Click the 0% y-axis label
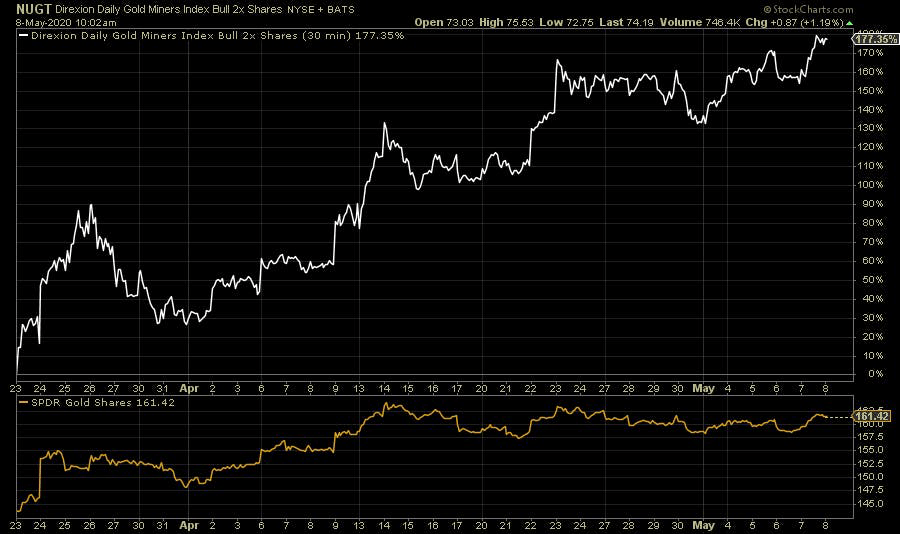 [876, 374]
